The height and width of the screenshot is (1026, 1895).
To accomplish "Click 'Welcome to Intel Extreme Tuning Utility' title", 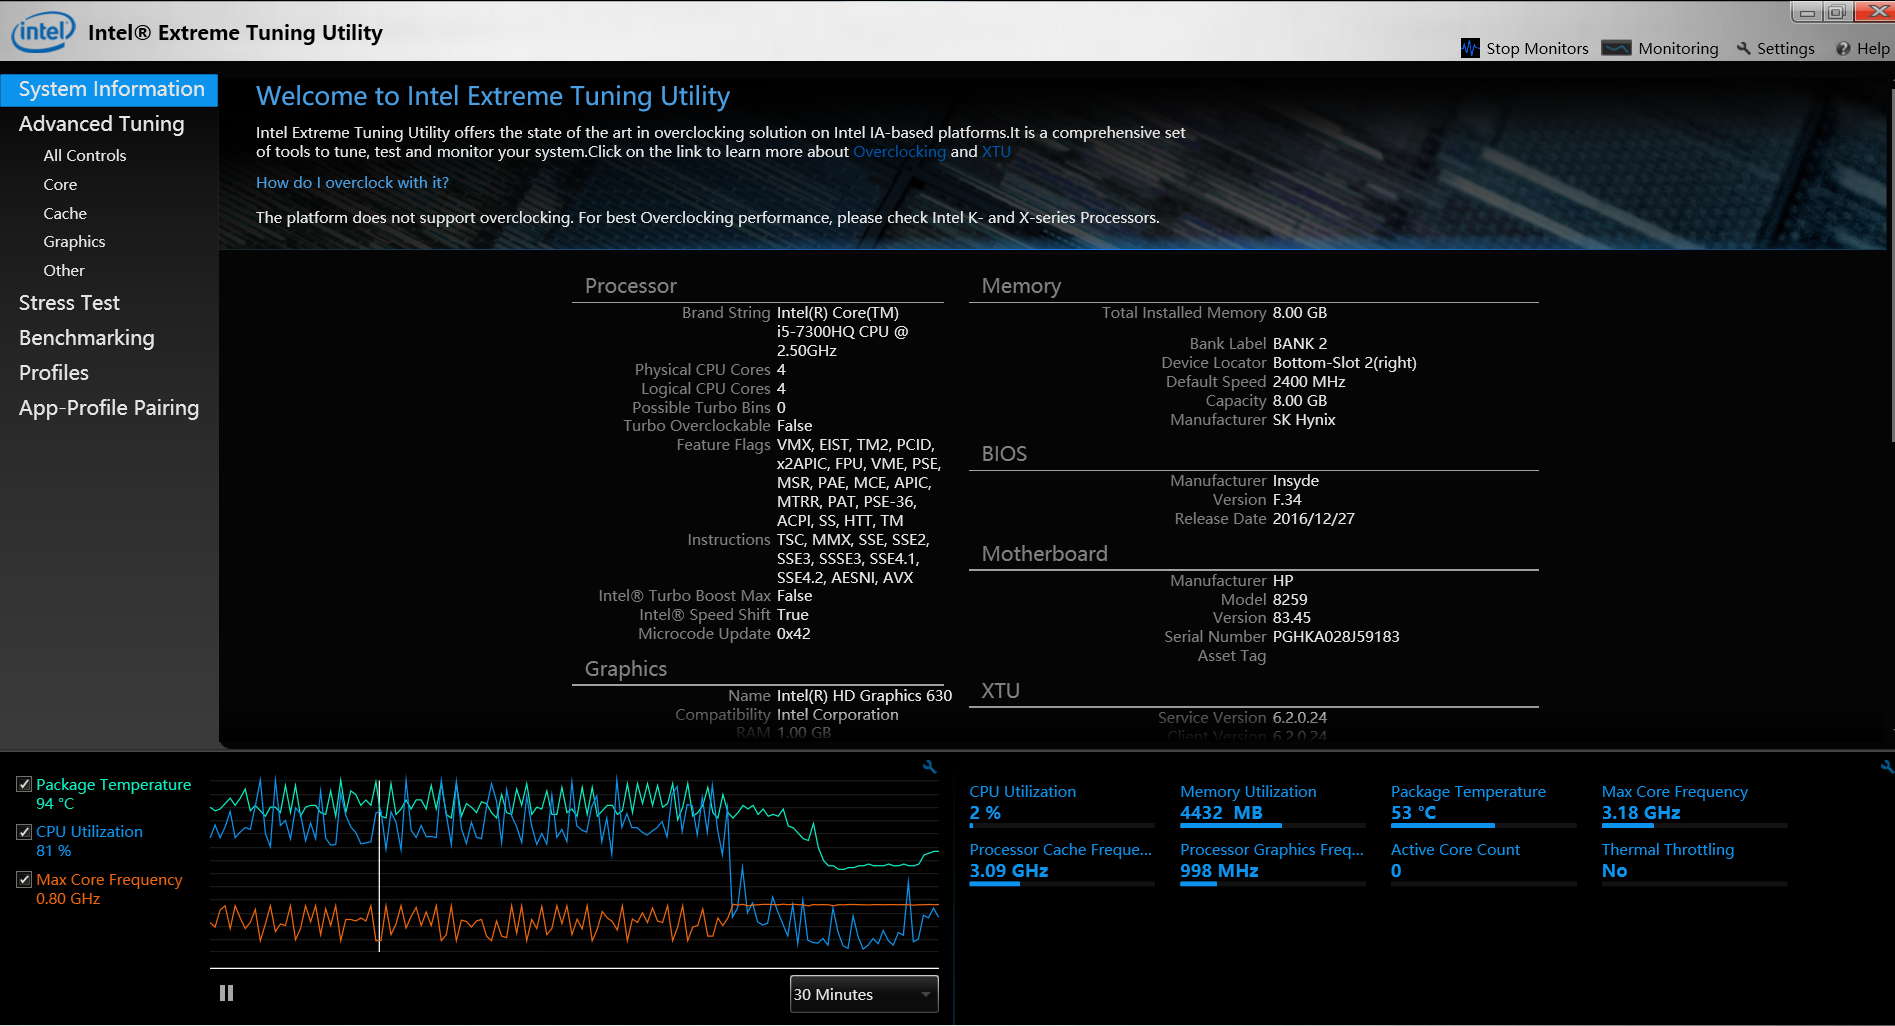I will coord(493,96).
